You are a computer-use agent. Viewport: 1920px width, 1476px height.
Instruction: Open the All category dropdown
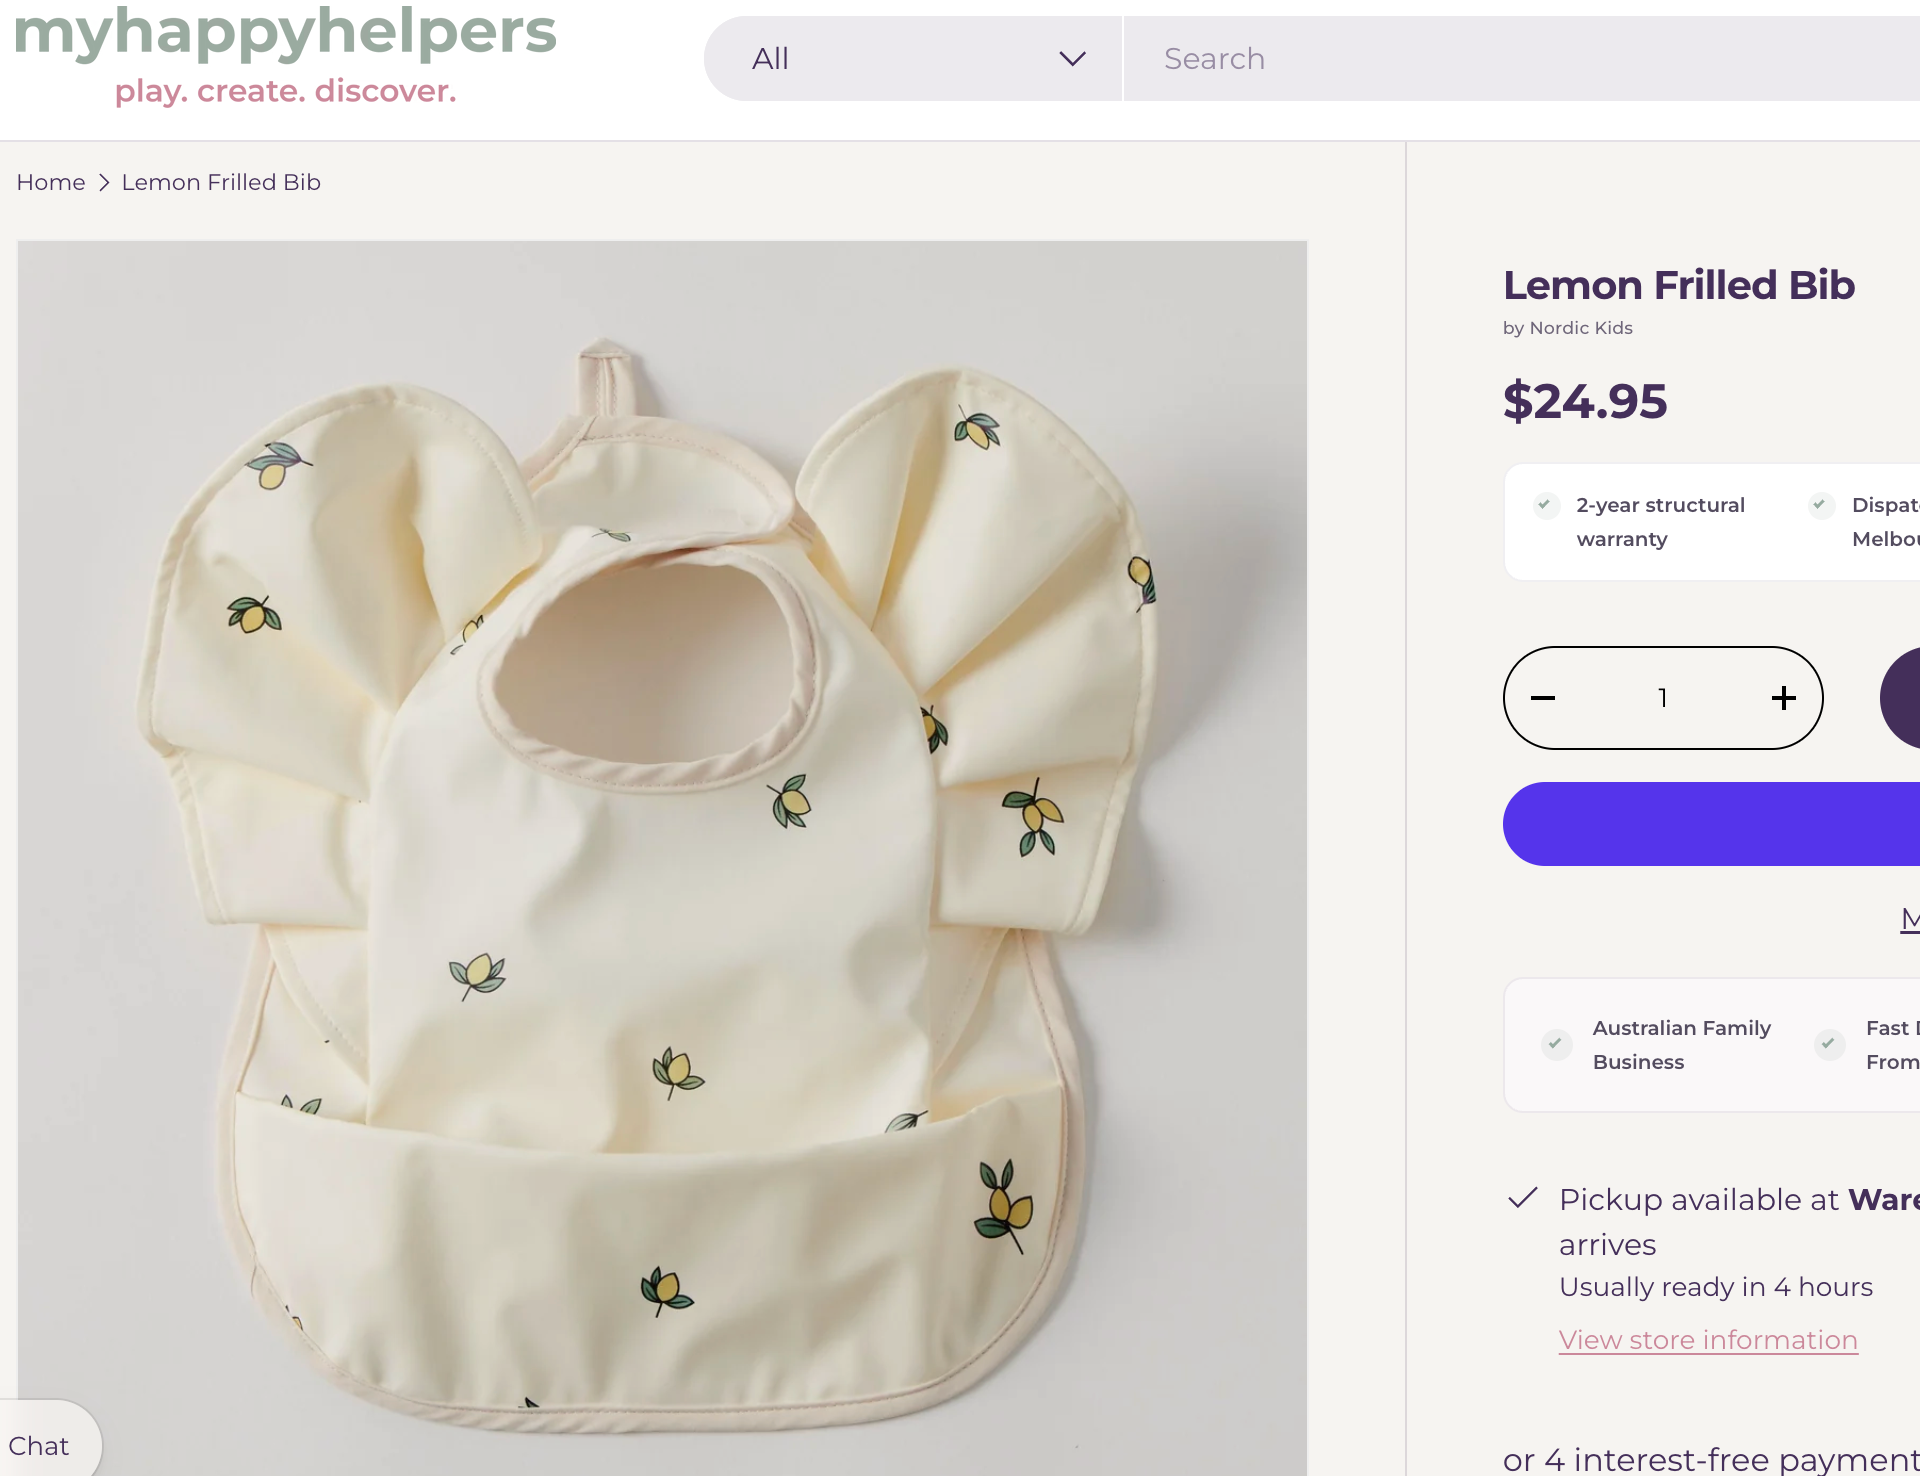click(913, 59)
